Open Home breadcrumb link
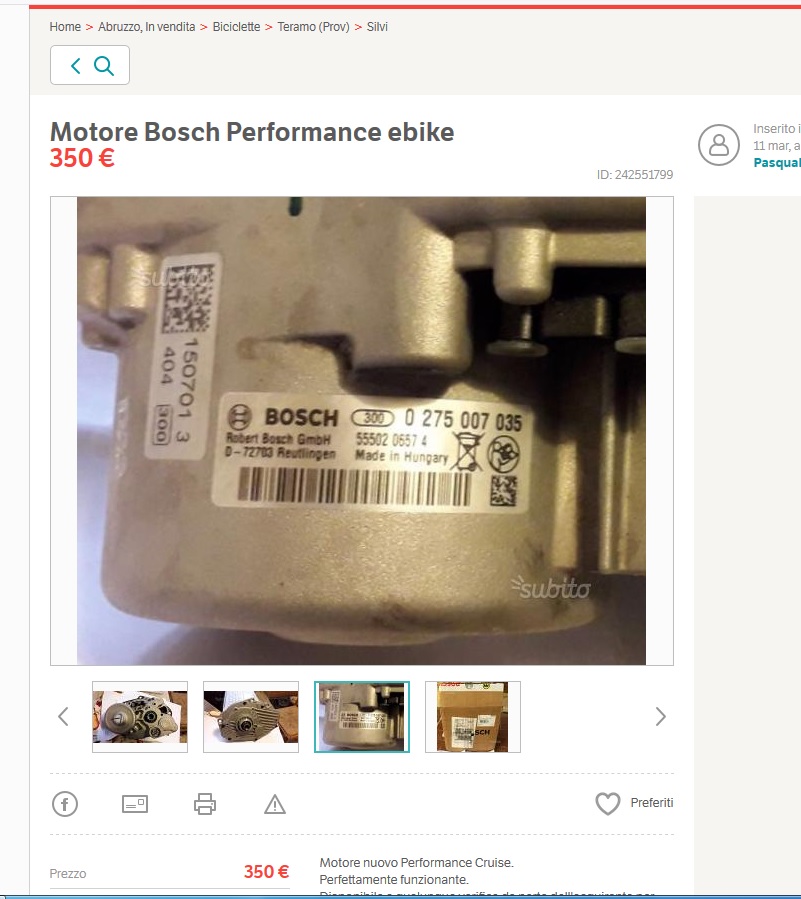Screen dimensions: 801x899 (x=65, y=27)
